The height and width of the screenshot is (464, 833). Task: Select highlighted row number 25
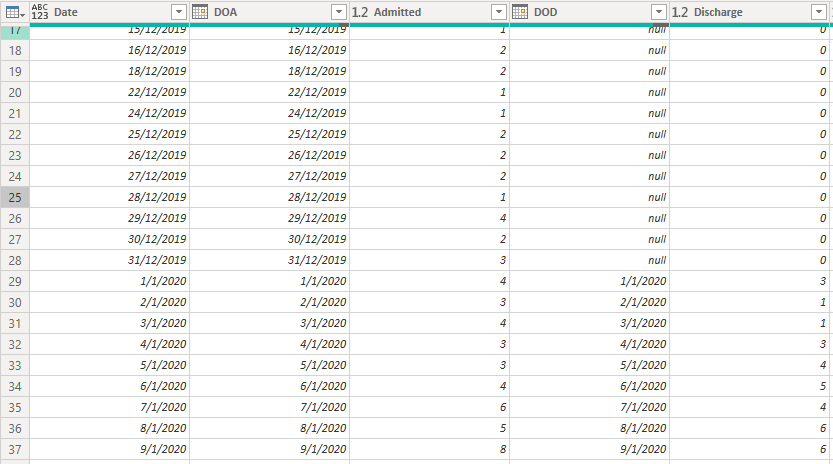(x=15, y=197)
